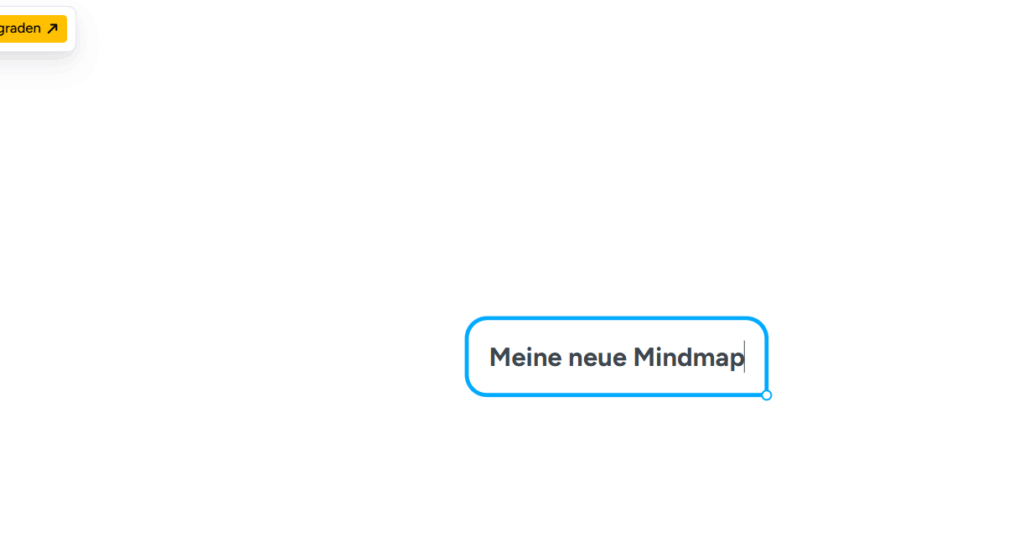This screenshot has height=541, width=1024.
Task: Click empty canvas below the root node
Action: [616, 470]
